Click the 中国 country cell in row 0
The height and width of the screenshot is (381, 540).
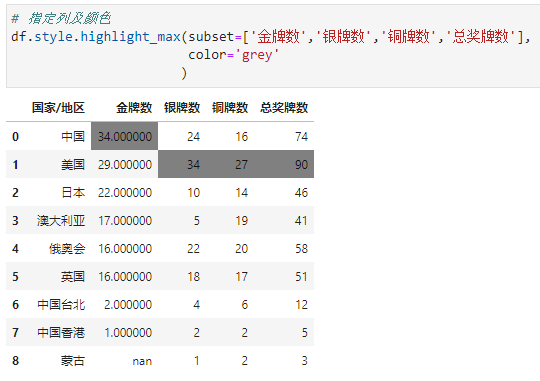click(73, 136)
